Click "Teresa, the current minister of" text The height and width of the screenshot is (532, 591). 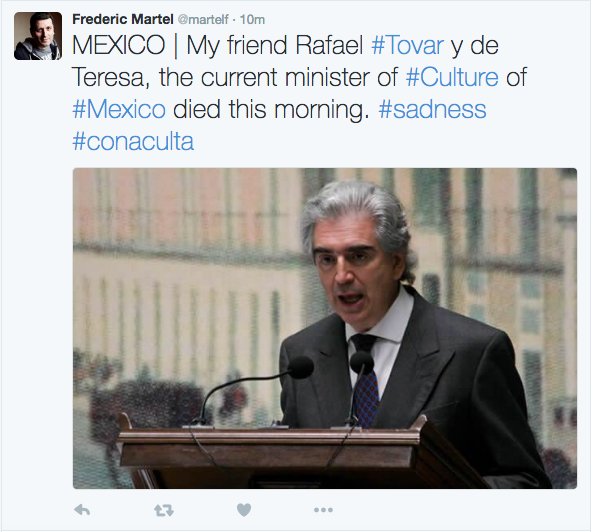click(x=235, y=77)
